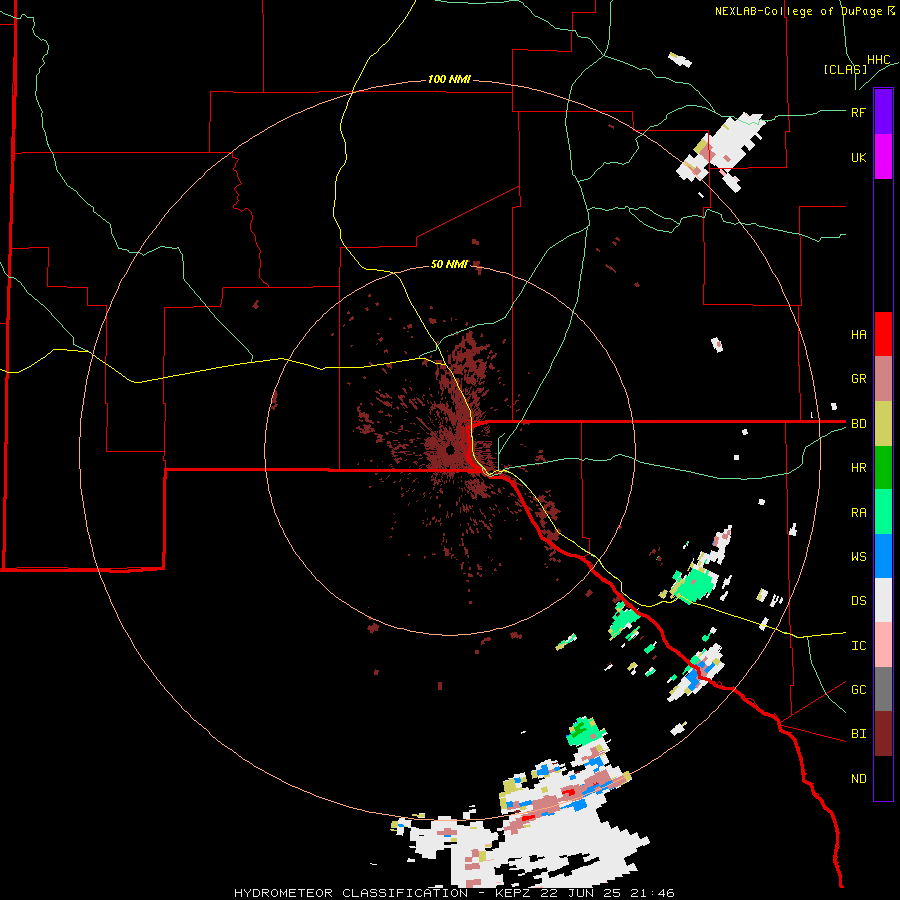Select the GC gray legend swatch
The height and width of the screenshot is (900, 900).
pos(883,689)
